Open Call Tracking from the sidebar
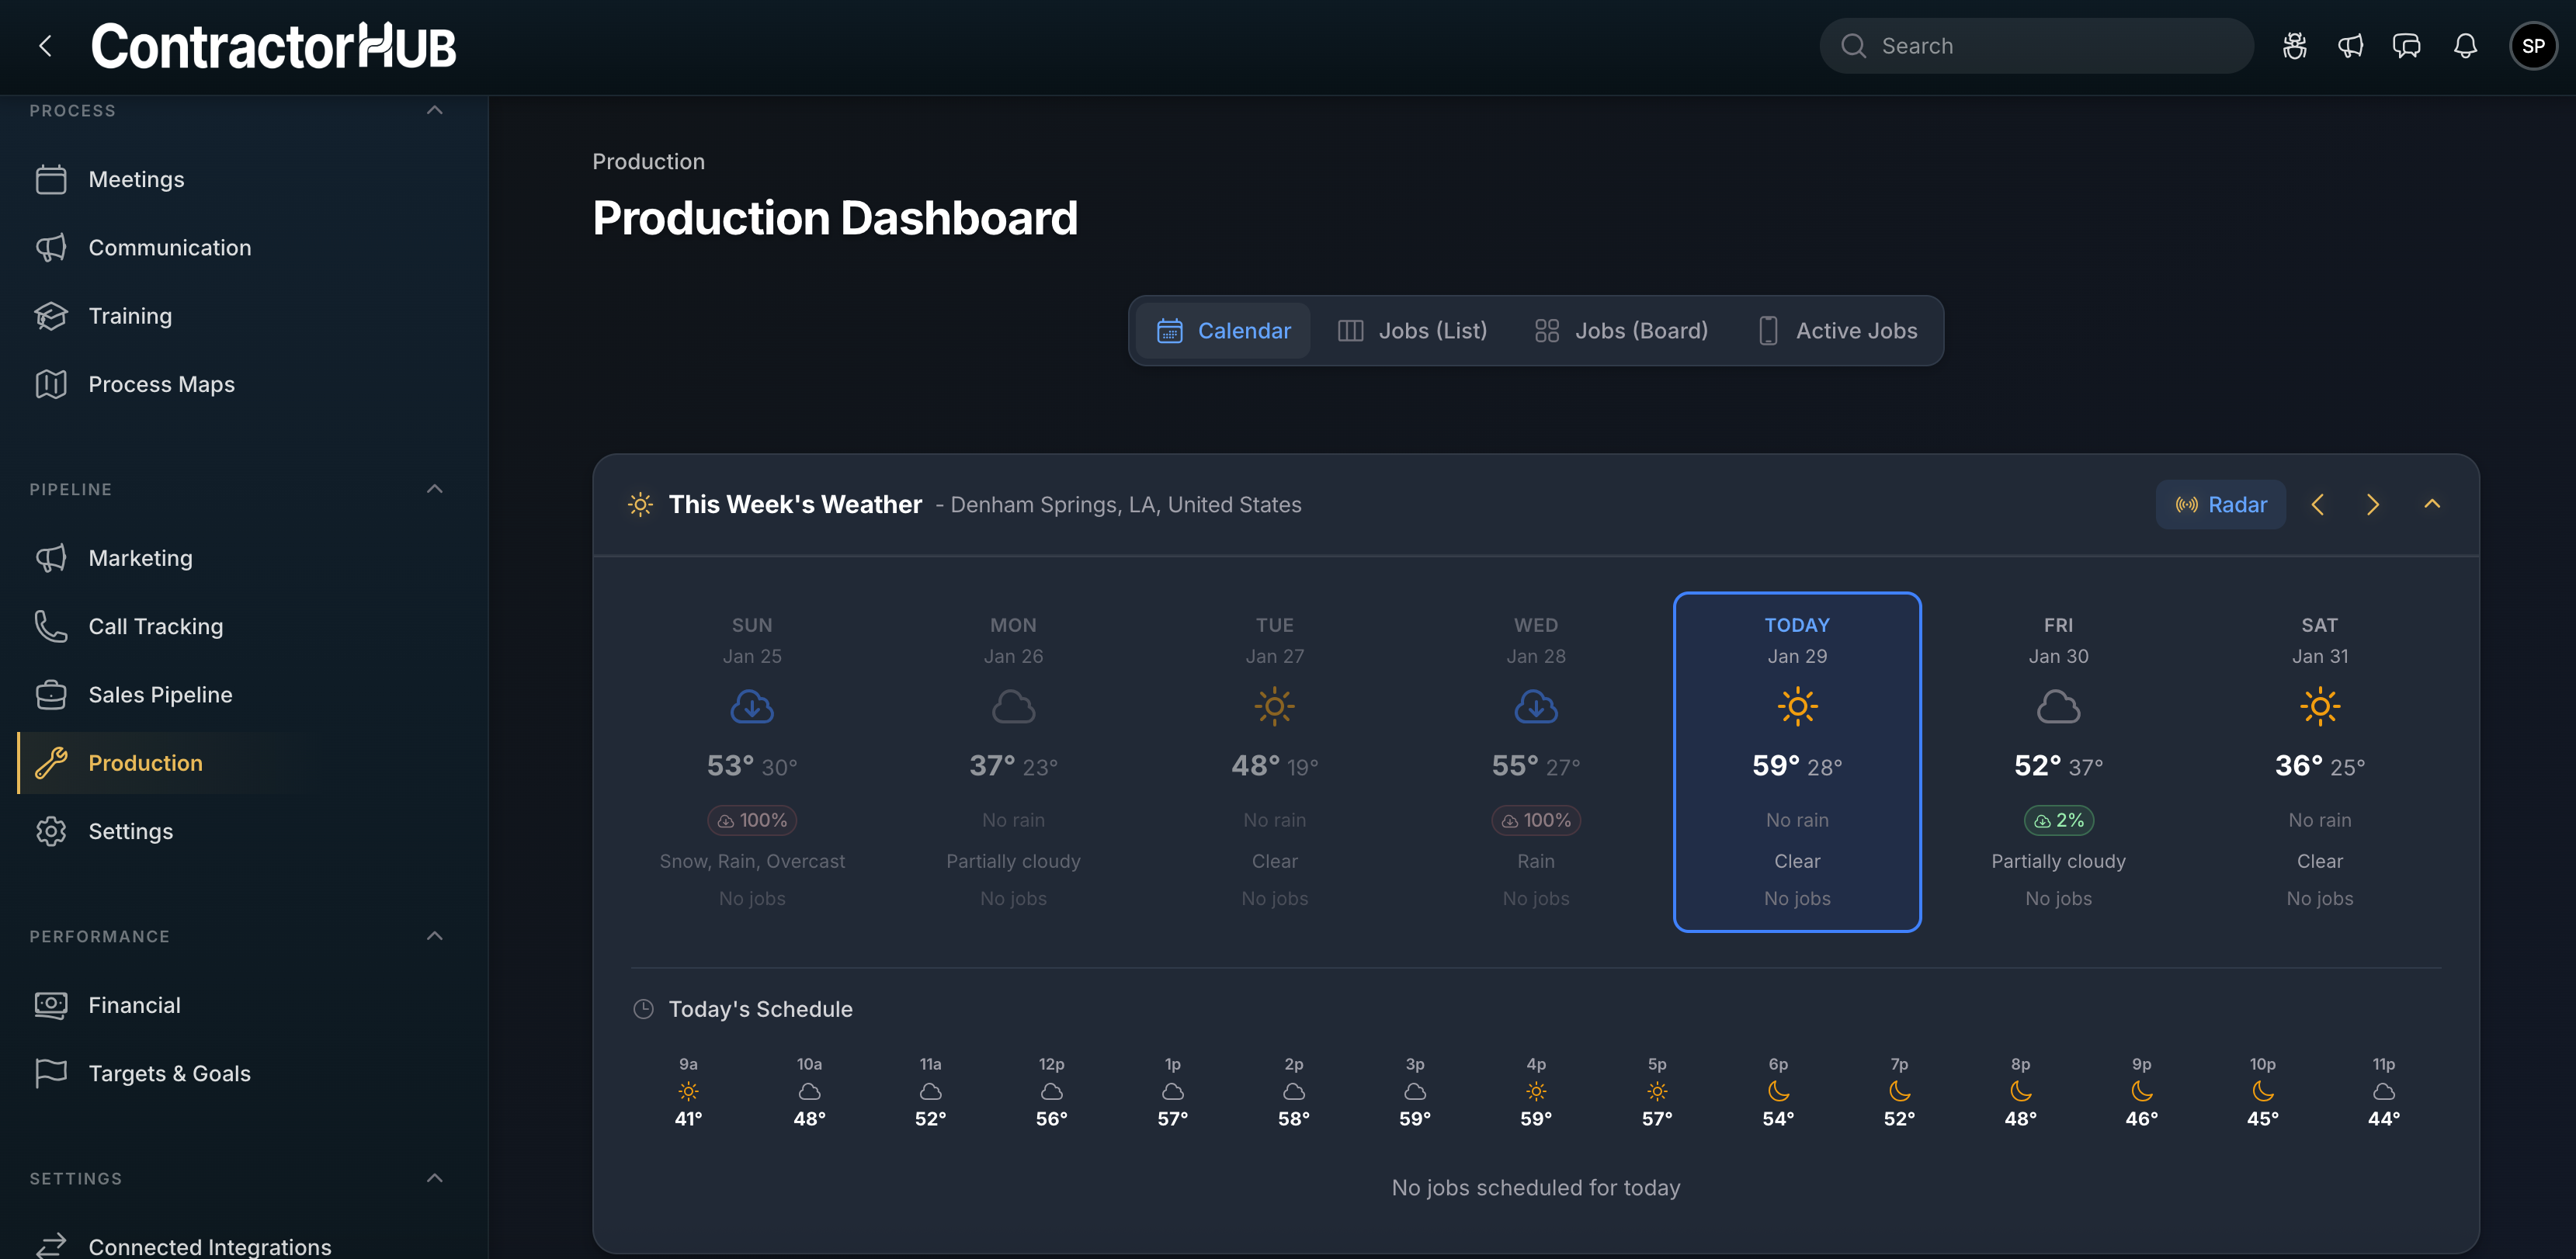2576x1259 pixels. [156, 626]
